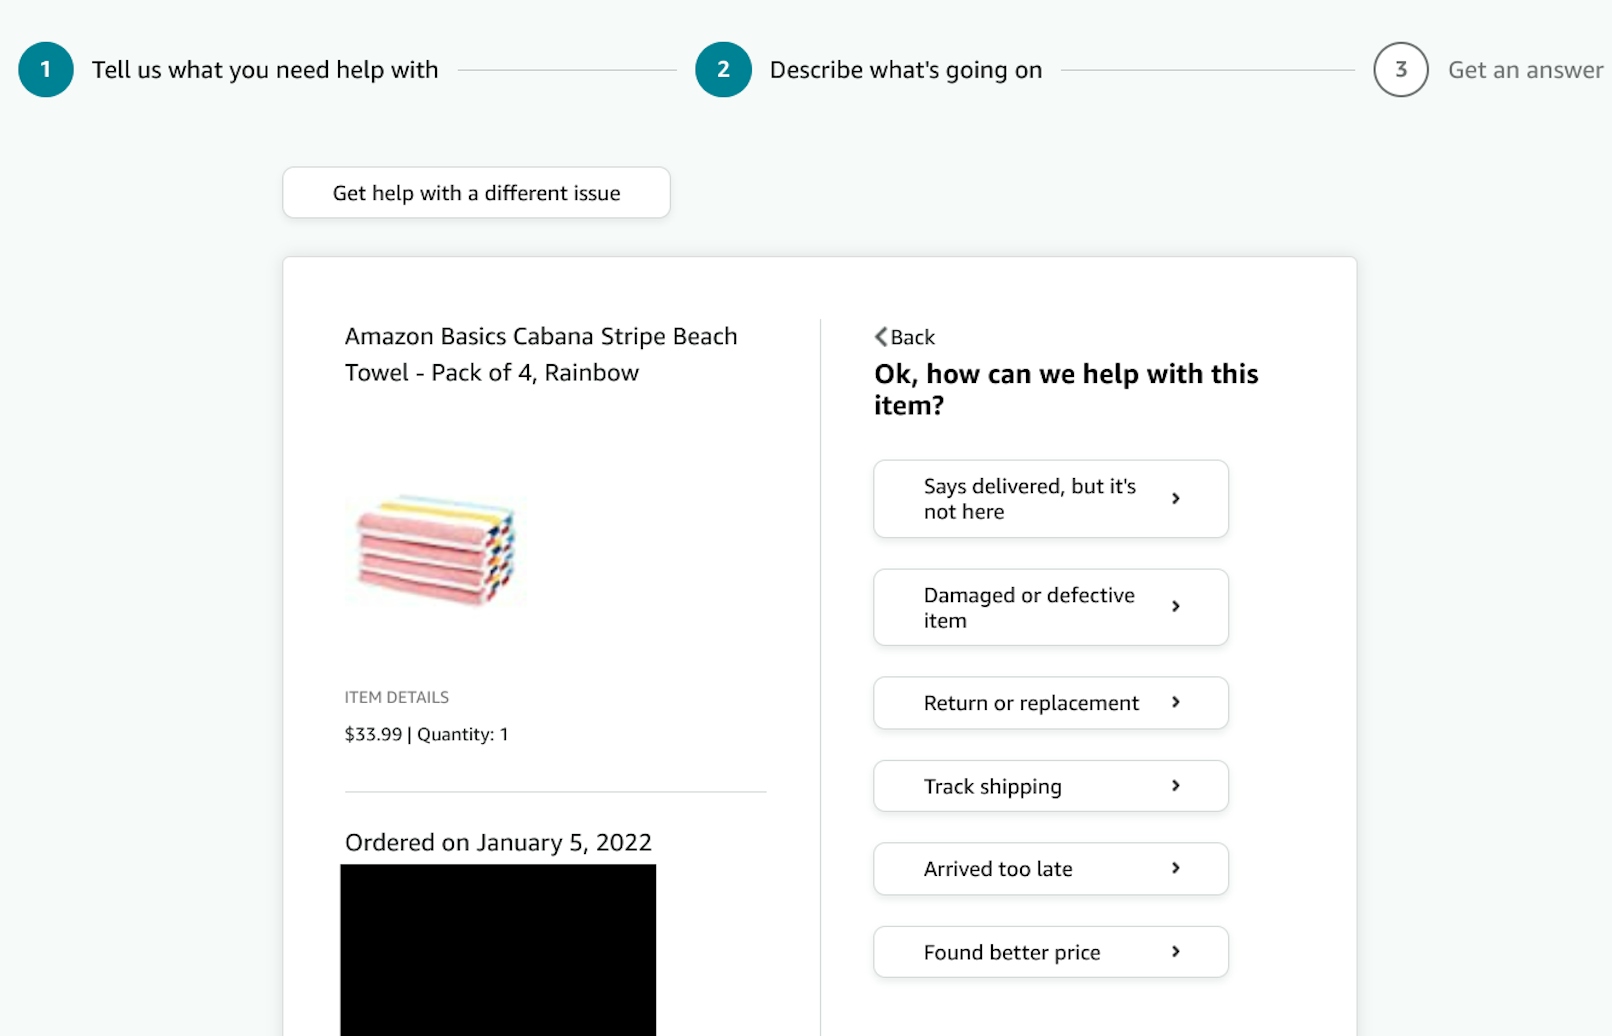1612x1036 pixels.
Task: Select the 'Damaged or defective item' option
Action: point(1050,607)
